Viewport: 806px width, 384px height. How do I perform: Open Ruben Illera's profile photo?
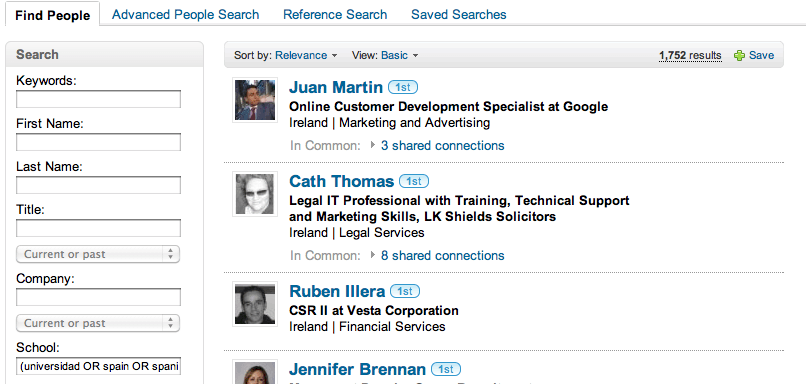(x=255, y=304)
